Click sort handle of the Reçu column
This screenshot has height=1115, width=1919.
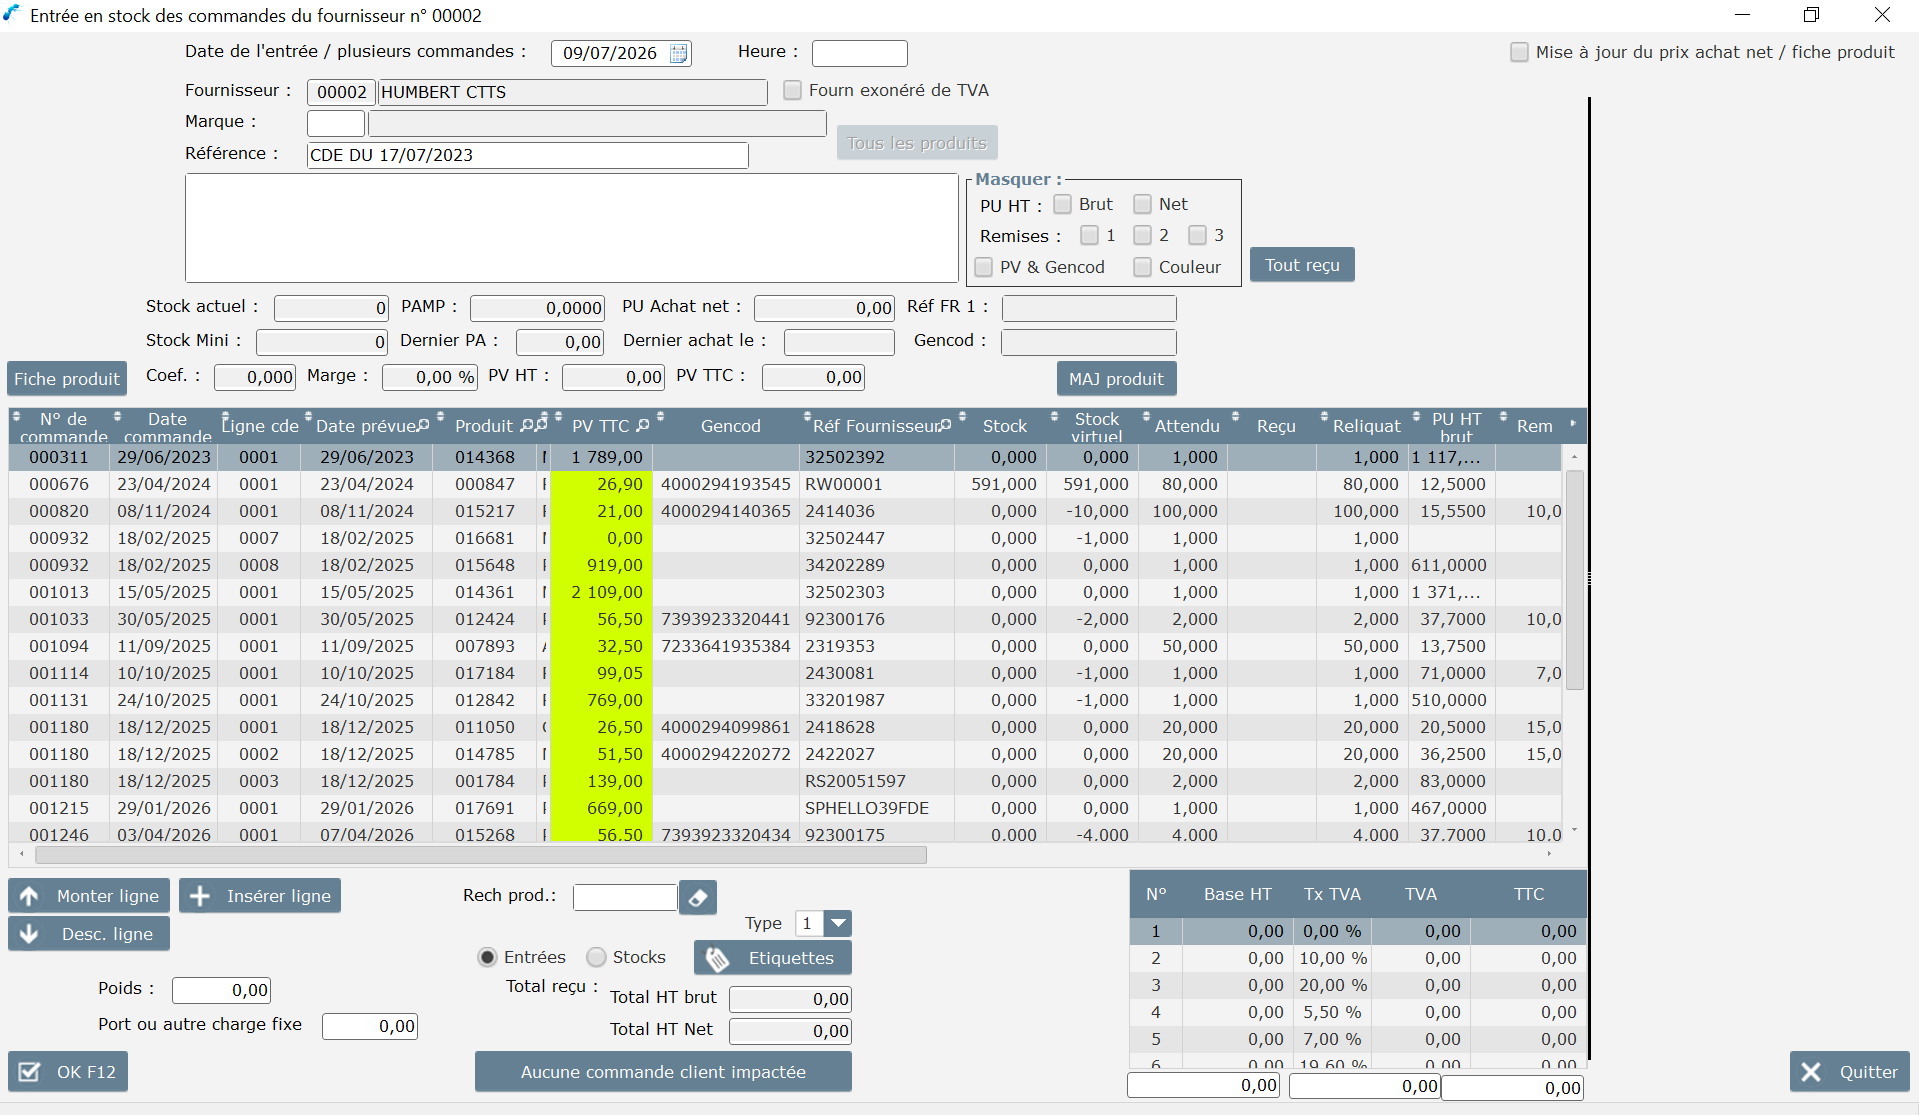pos(1236,416)
